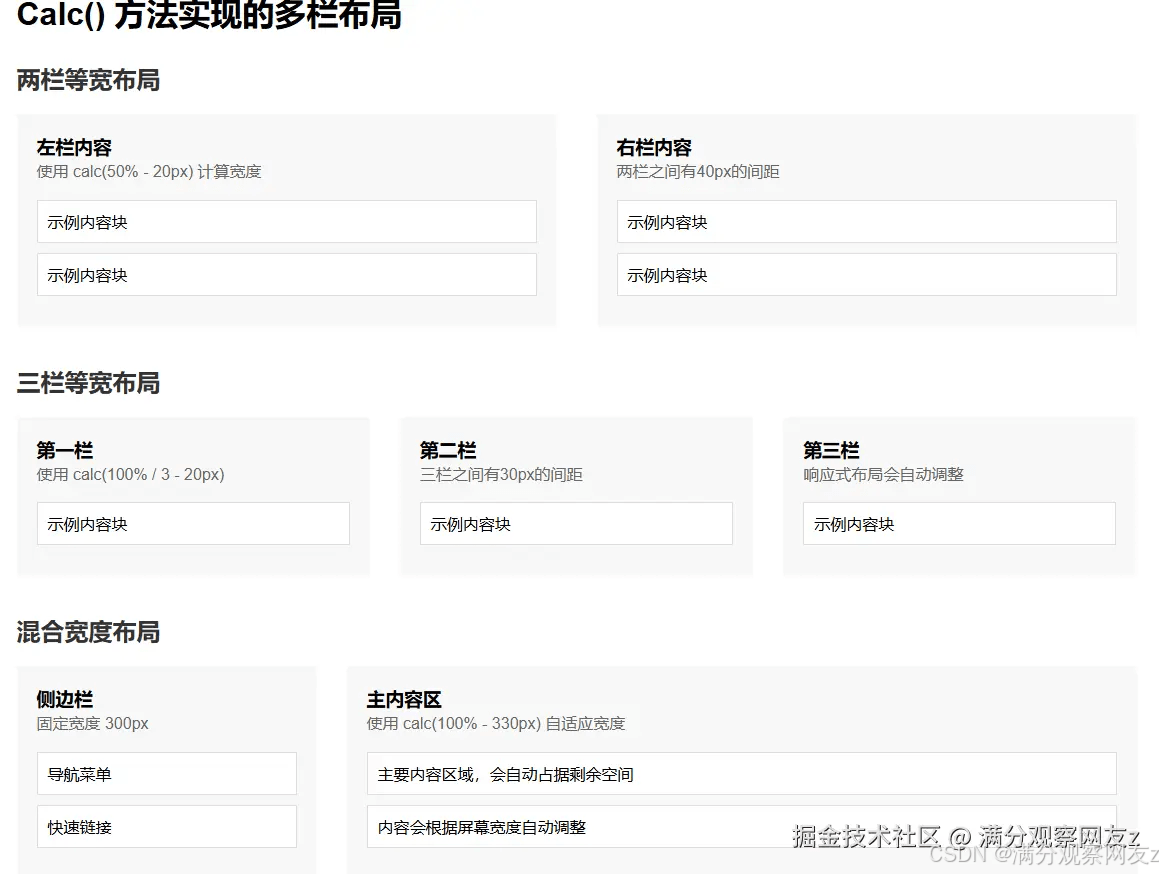Click the 响应式布局会自动调整 text
The image size is (1163, 874).
[883, 475]
